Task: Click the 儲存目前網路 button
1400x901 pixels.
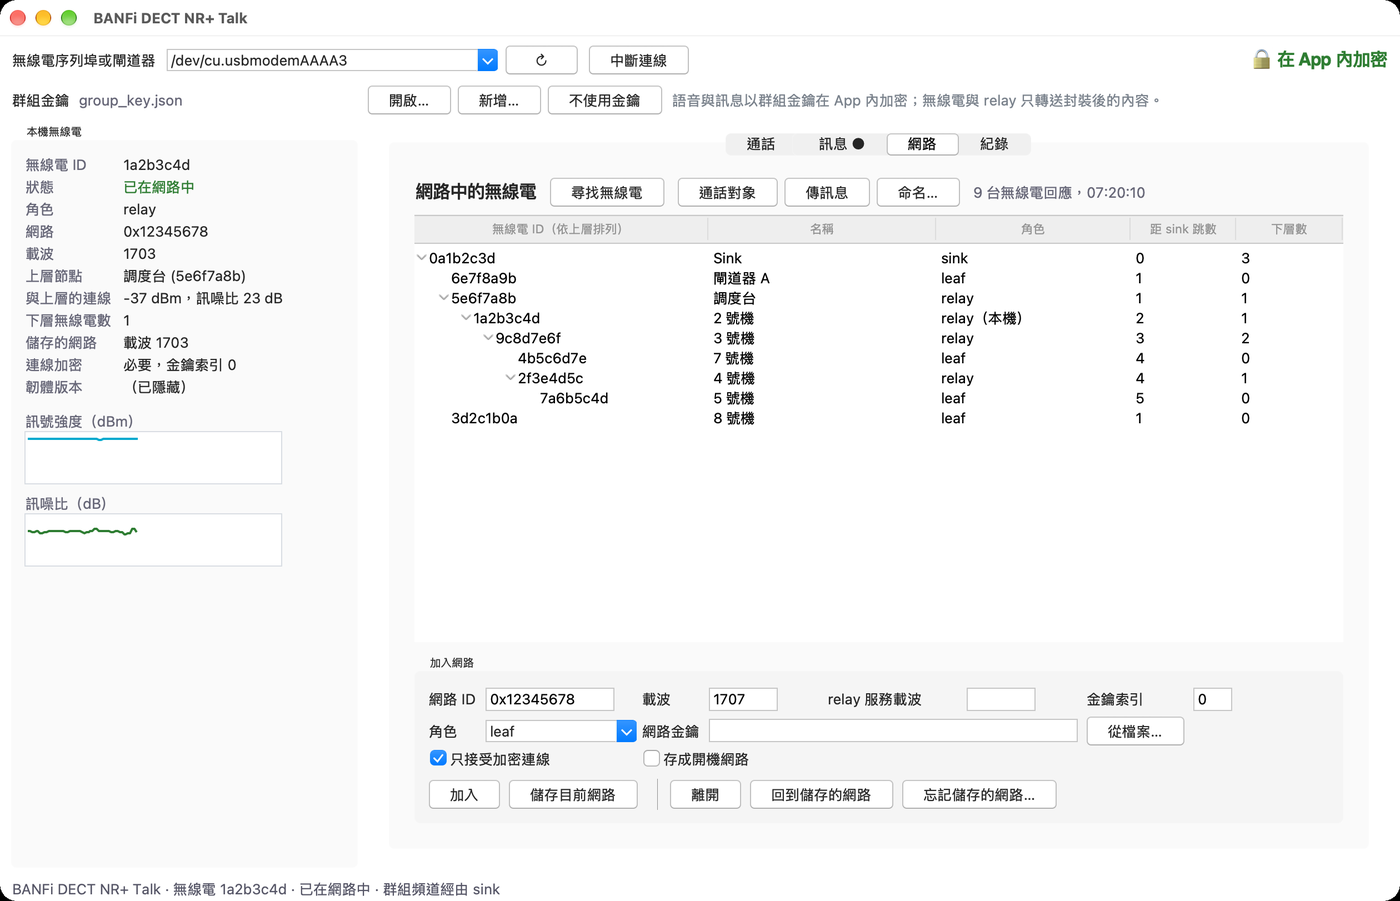Action: tap(573, 795)
